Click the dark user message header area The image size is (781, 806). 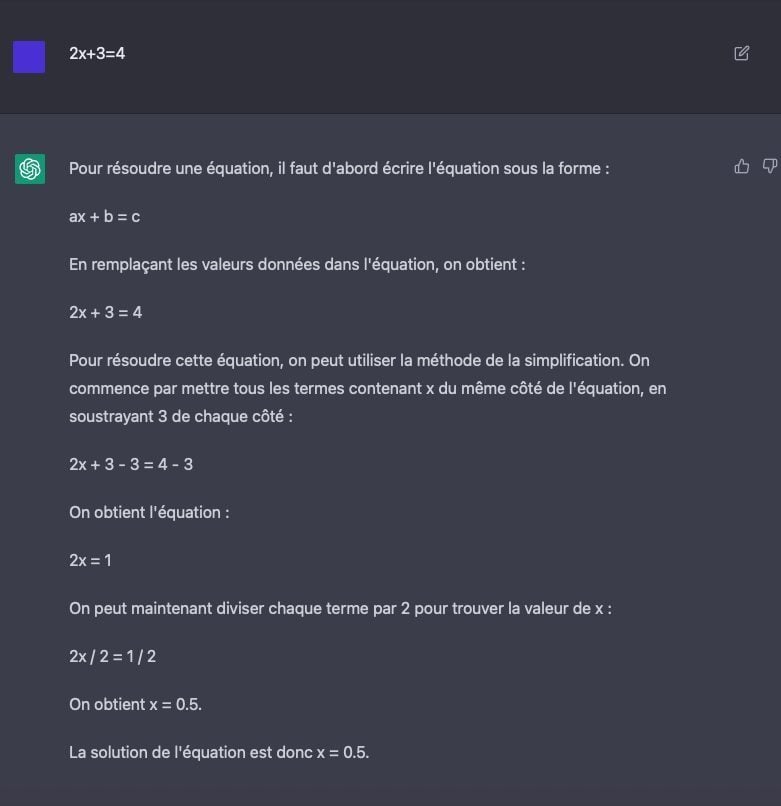coord(390,57)
